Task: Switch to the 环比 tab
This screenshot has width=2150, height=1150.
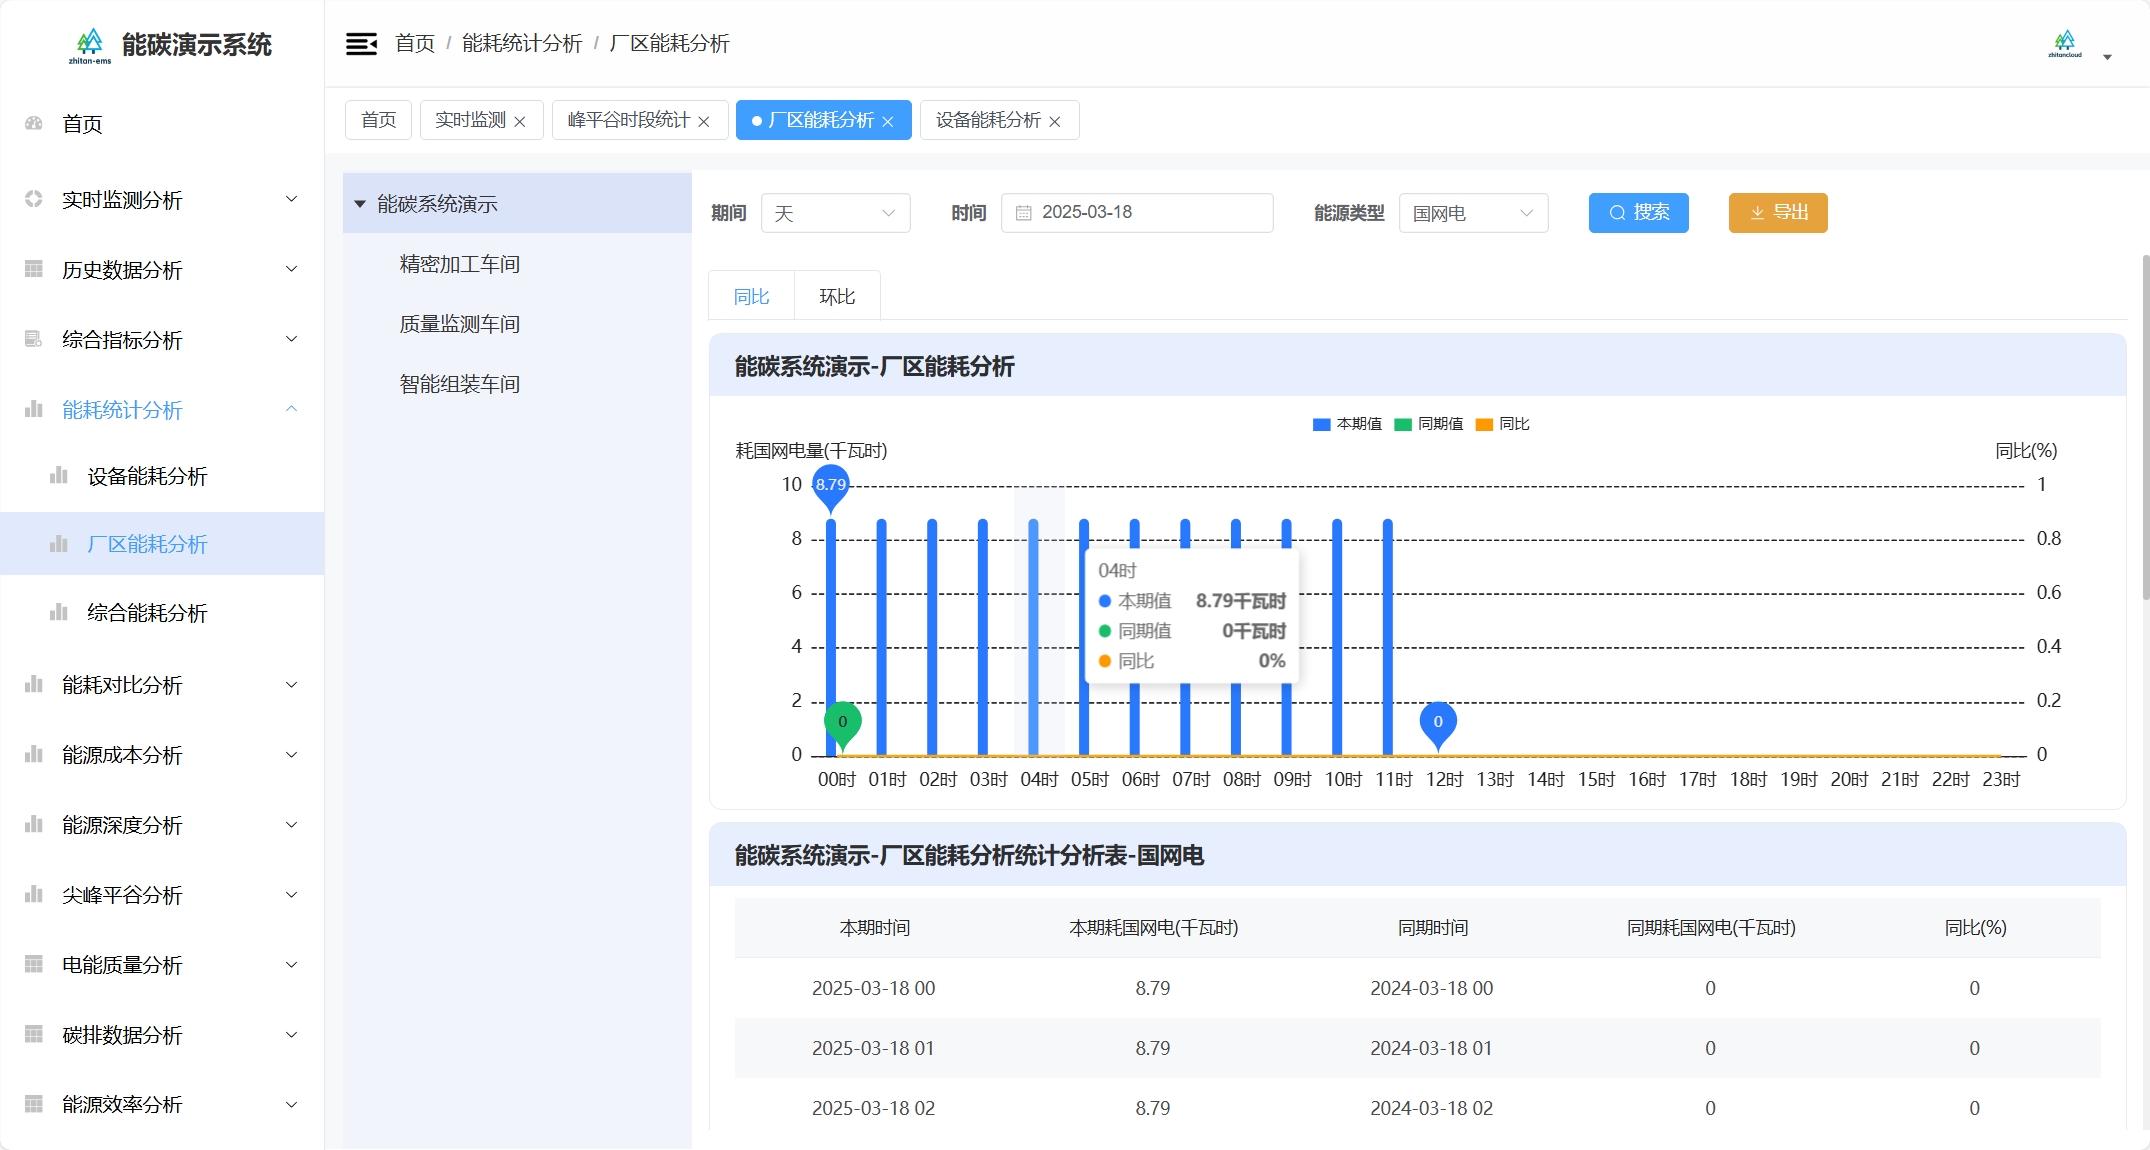Action: [x=837, y=297]
